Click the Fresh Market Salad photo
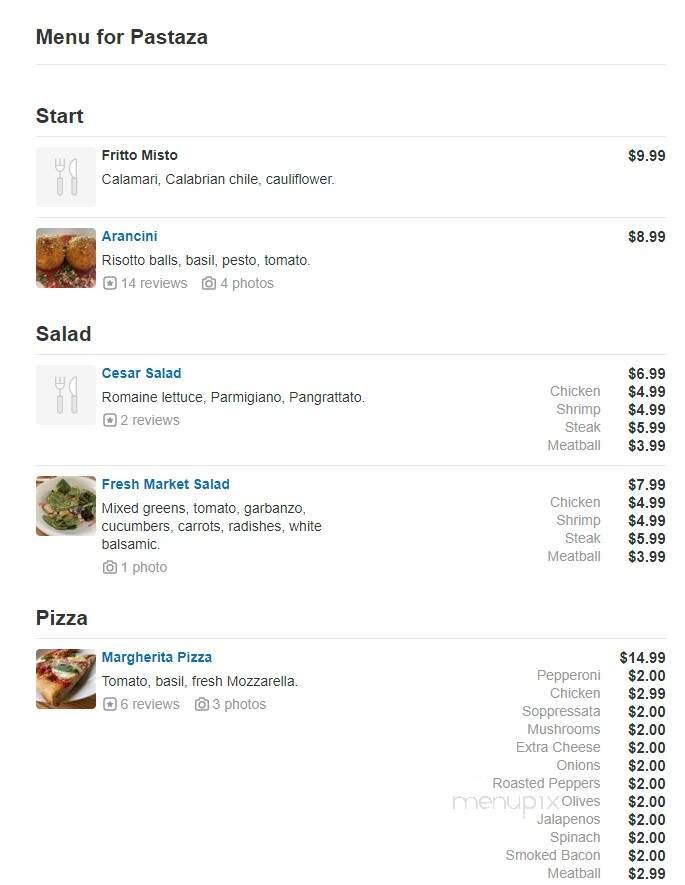Screen dimensions: 685x885 pyautogui.click(x=65, y=505)
